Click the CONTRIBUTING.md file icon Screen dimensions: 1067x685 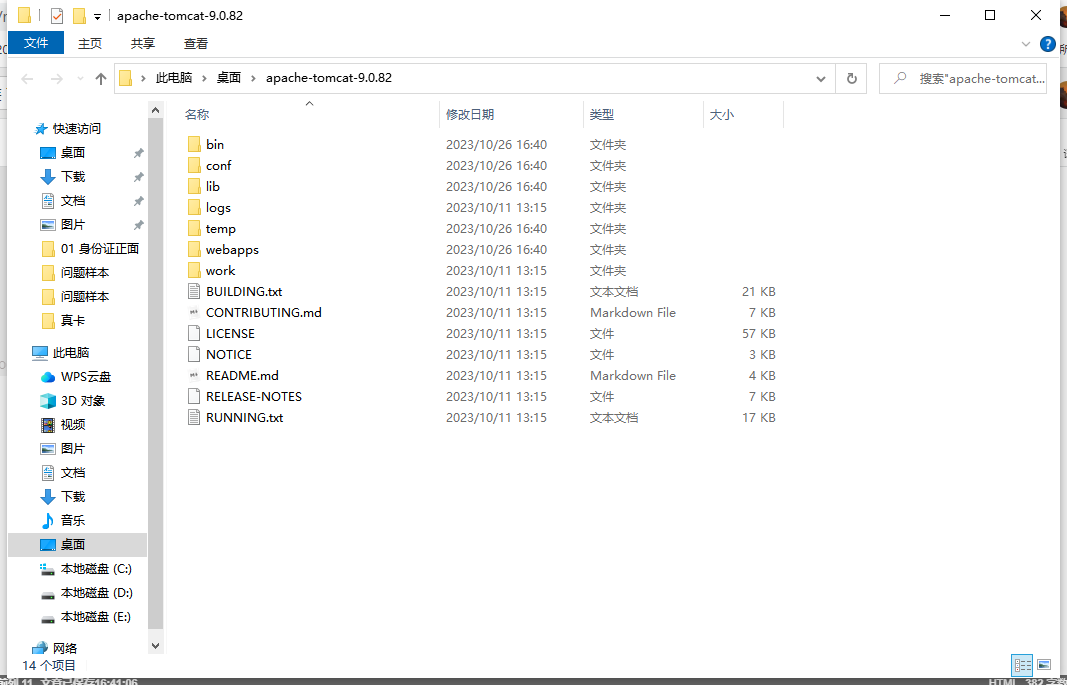coord(194,312)
